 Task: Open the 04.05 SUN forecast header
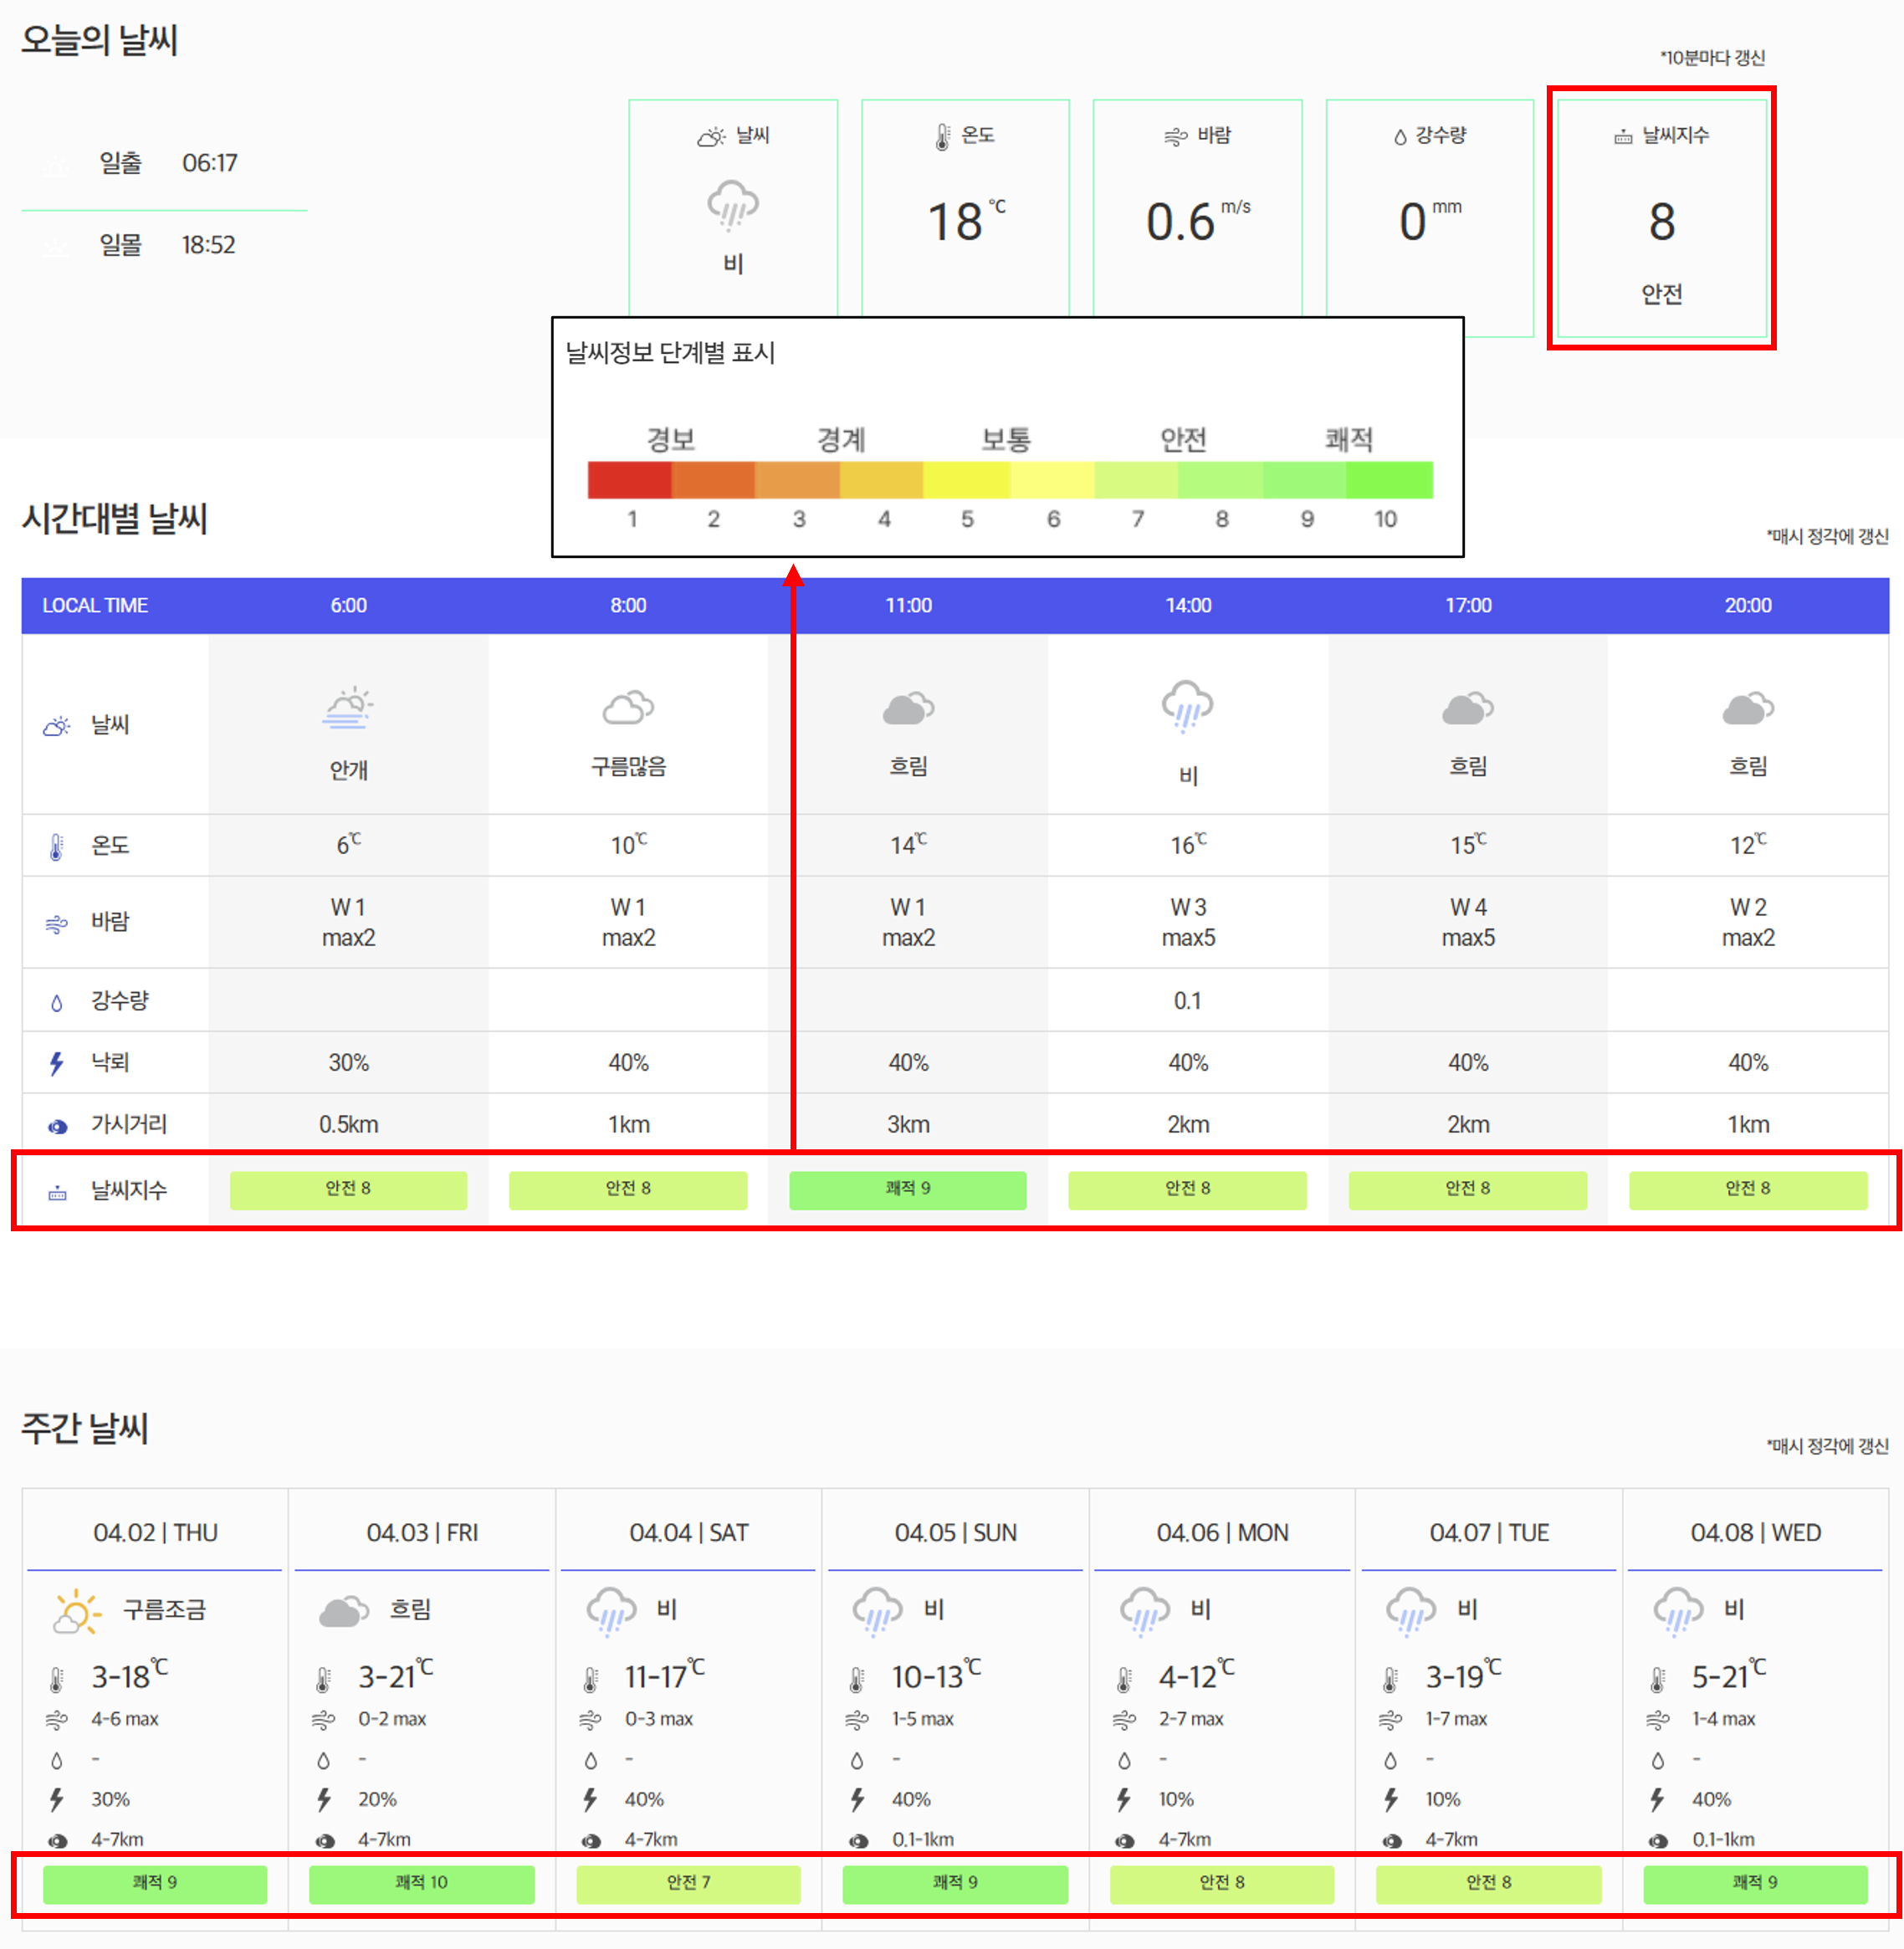955,1532
